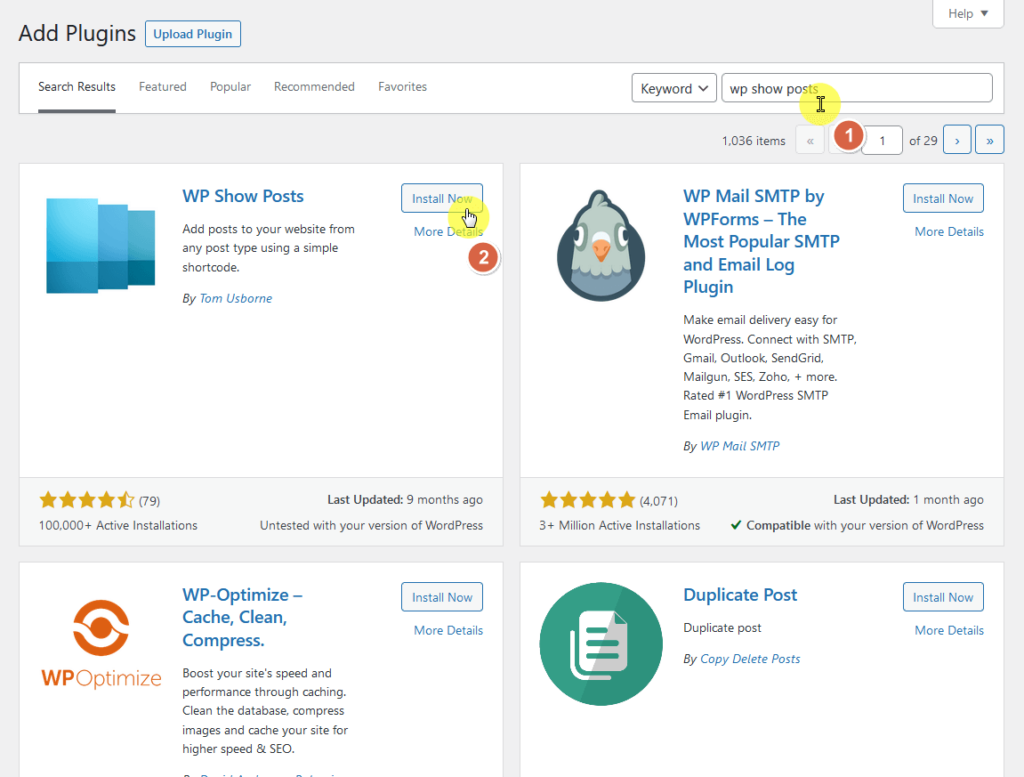
Task: Open More Details for WP-Optimize
Action: pyautogui.click(x=448, y=631)
